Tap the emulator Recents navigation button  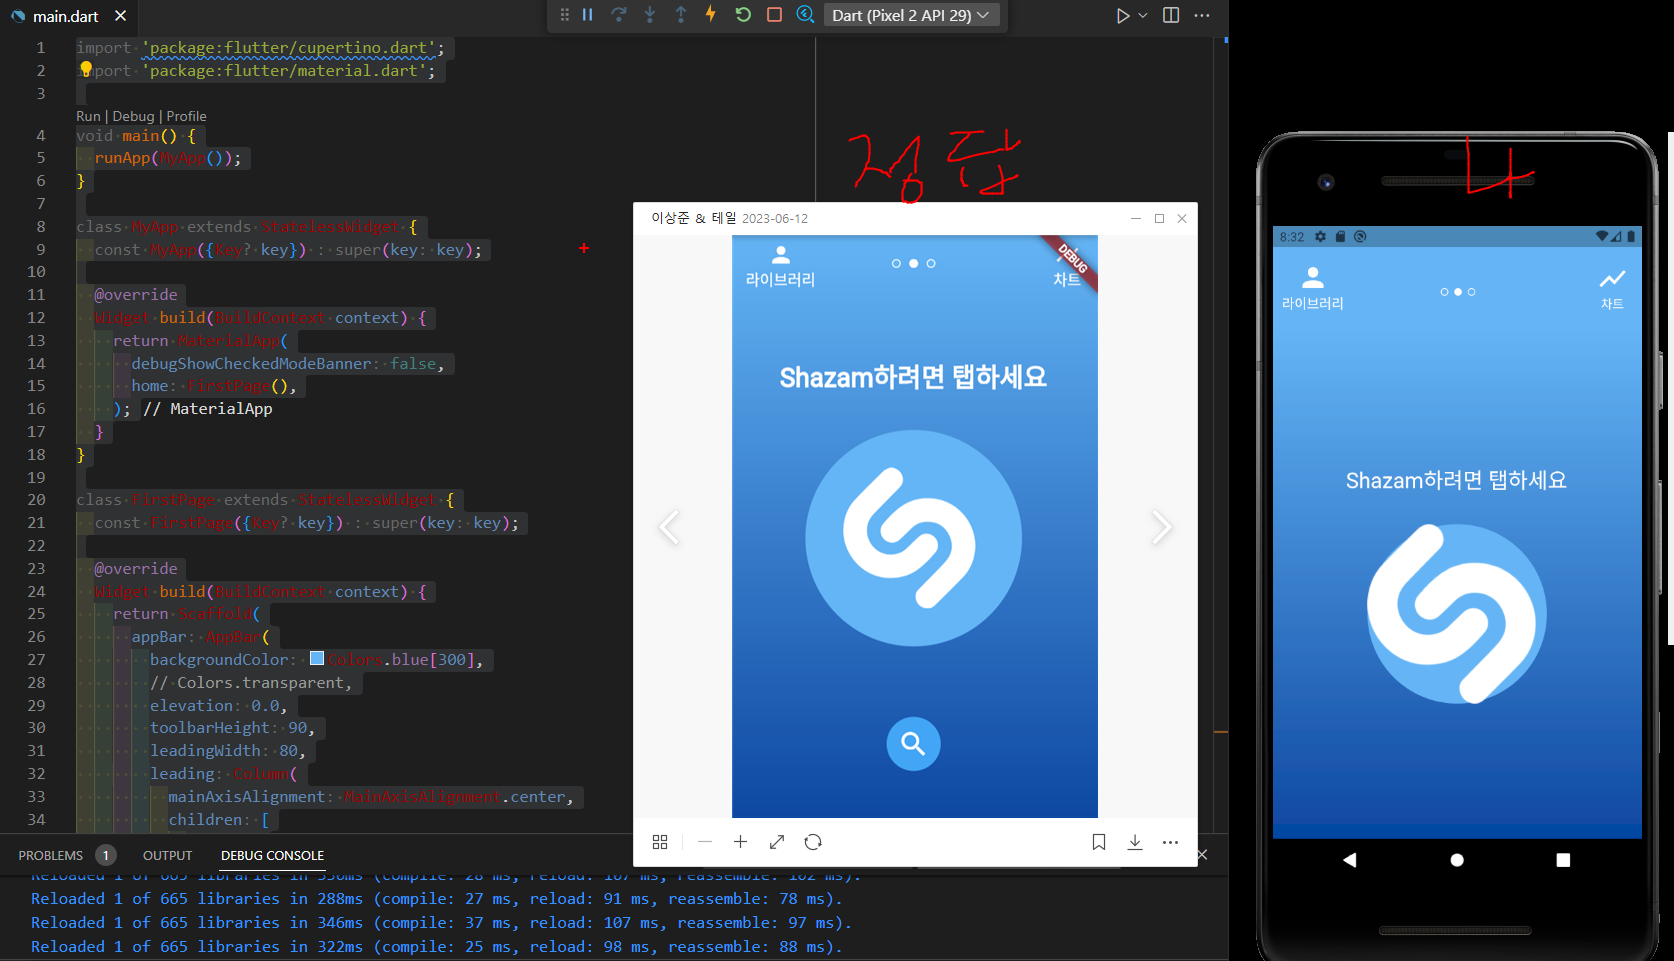(1563, 860)
